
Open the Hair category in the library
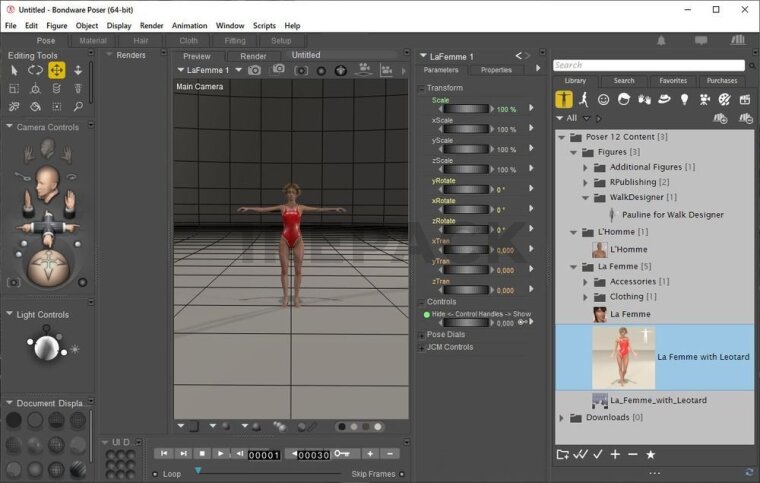pyautogui.click(x=624, y=100)
